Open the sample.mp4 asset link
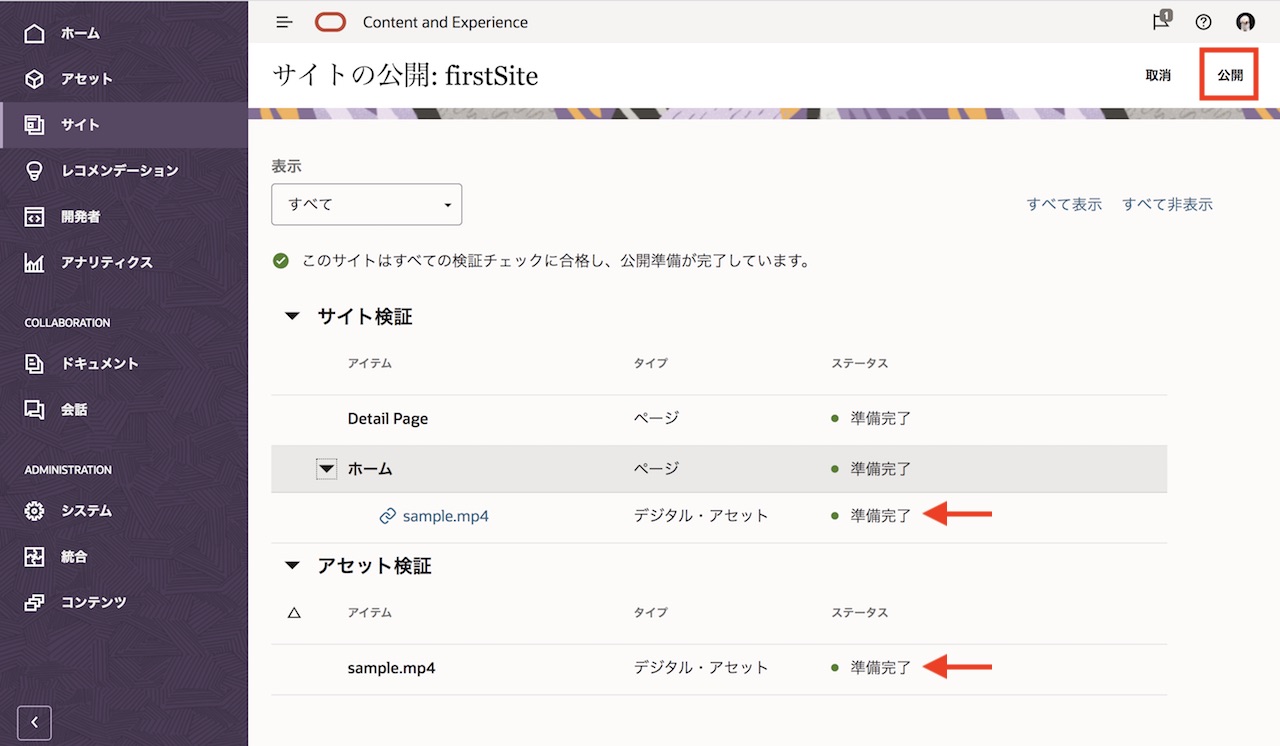 [x=444, y=515]
